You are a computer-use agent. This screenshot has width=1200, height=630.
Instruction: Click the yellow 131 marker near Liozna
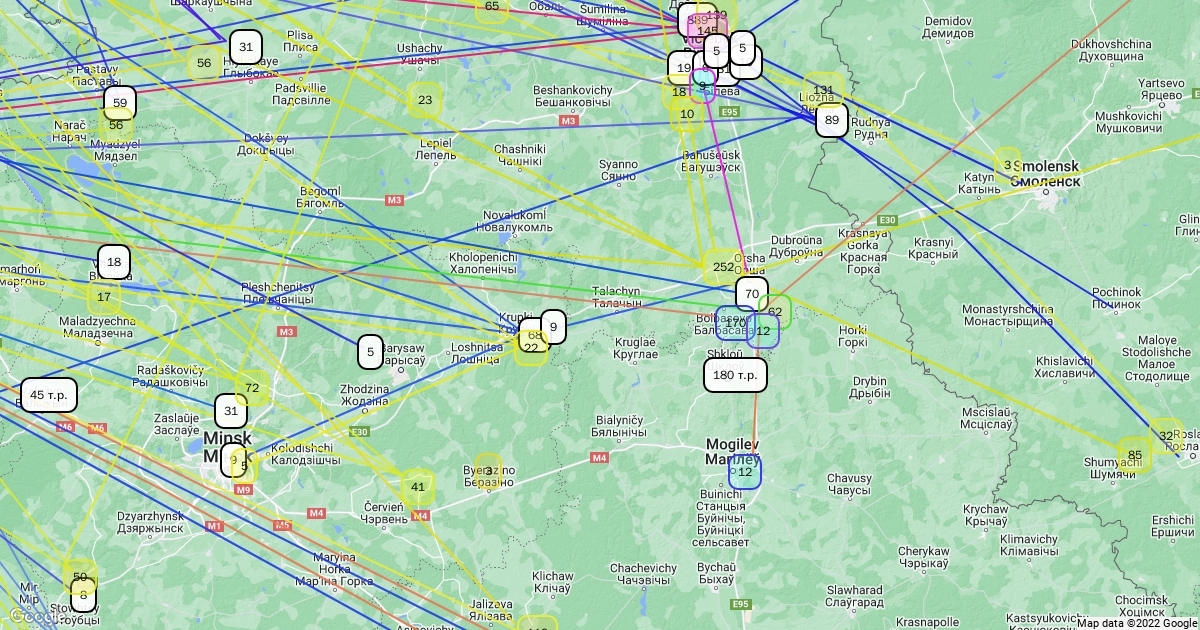pyautogui.click(x=823, y=90)
